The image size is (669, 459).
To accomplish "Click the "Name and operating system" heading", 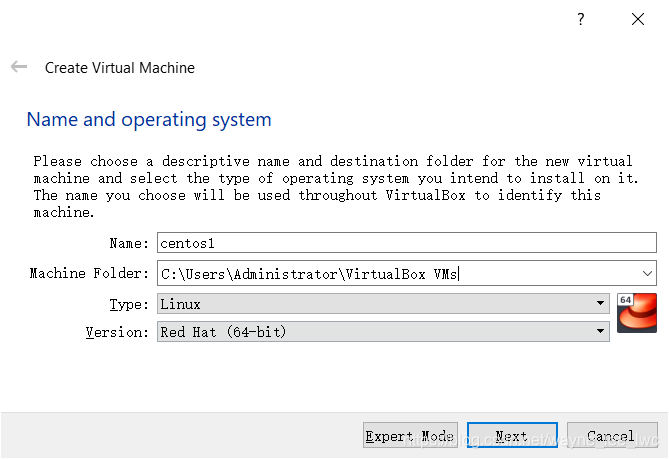I will tap(149, 119).
